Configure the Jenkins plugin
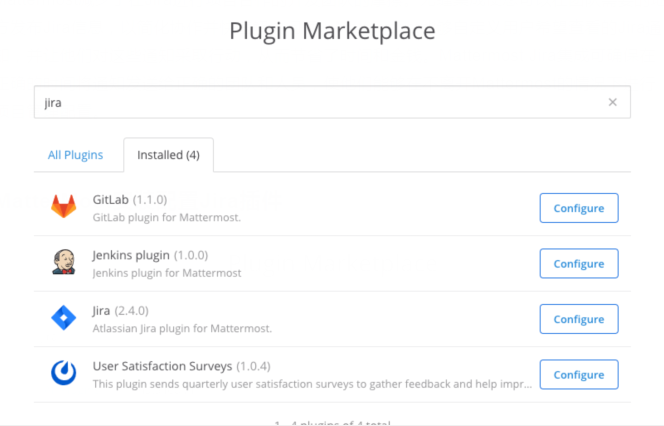Image resolution: width=664 pixels, height=426 pixels. (579, 263)
